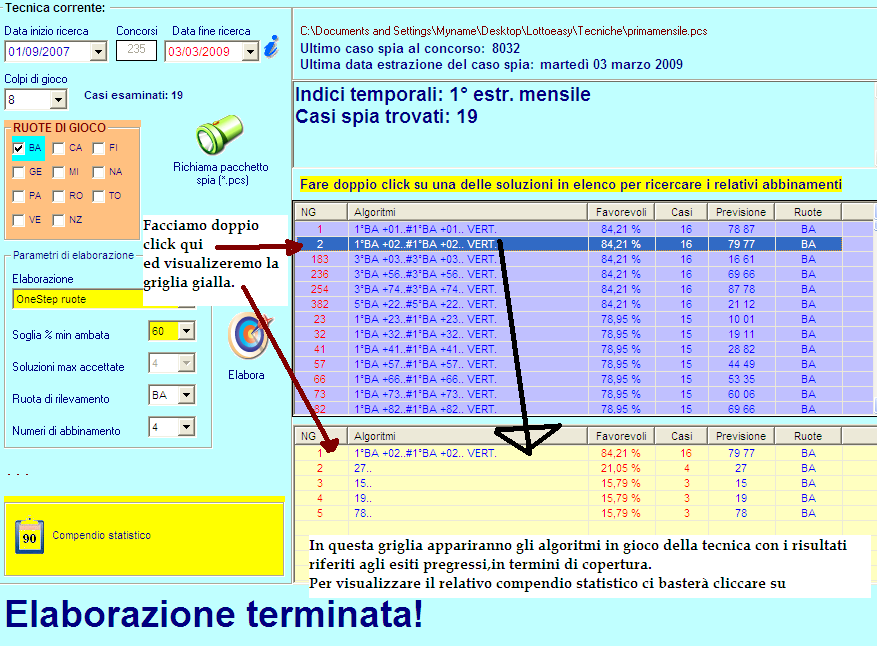Open the Data inizio ricerca date dropdown
Image resolution: width=877 pixels, height=646 pixels.
[98, 52]
